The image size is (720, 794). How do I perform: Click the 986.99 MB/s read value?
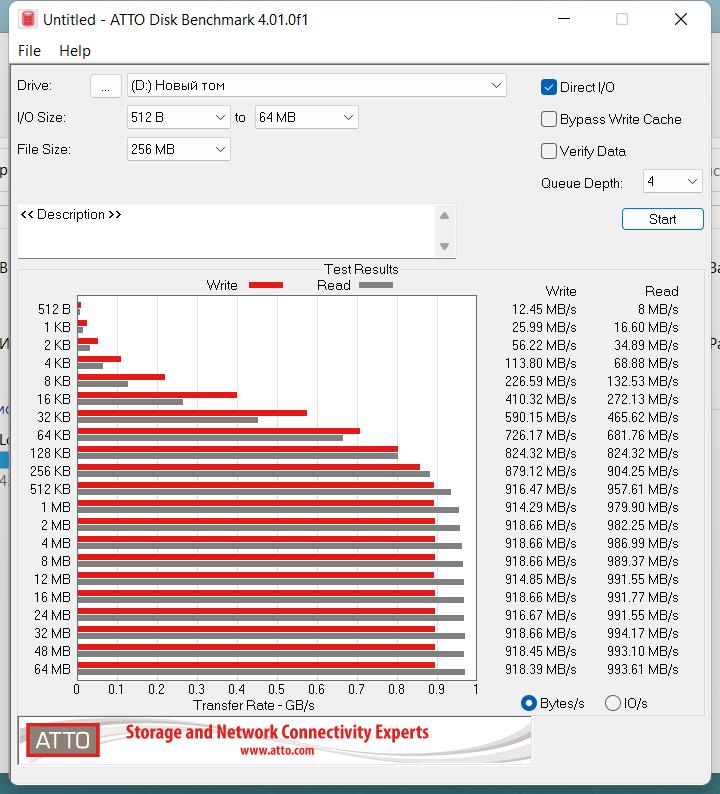643,543
